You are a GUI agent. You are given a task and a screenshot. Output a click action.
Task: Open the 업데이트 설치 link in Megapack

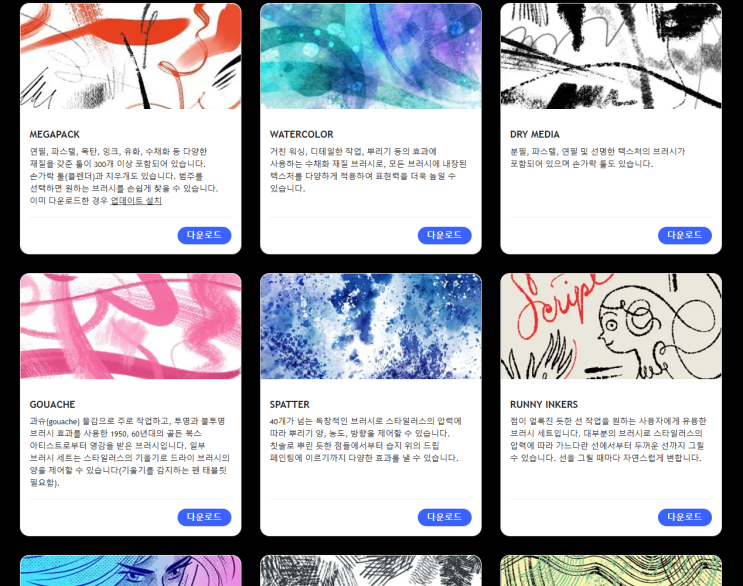(136, 201)
